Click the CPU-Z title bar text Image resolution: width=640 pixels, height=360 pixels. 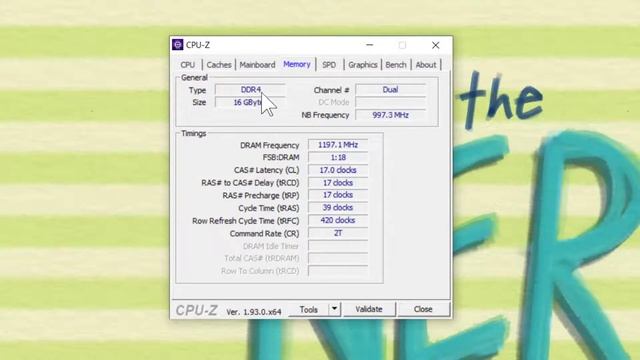[x=198, y=45]
